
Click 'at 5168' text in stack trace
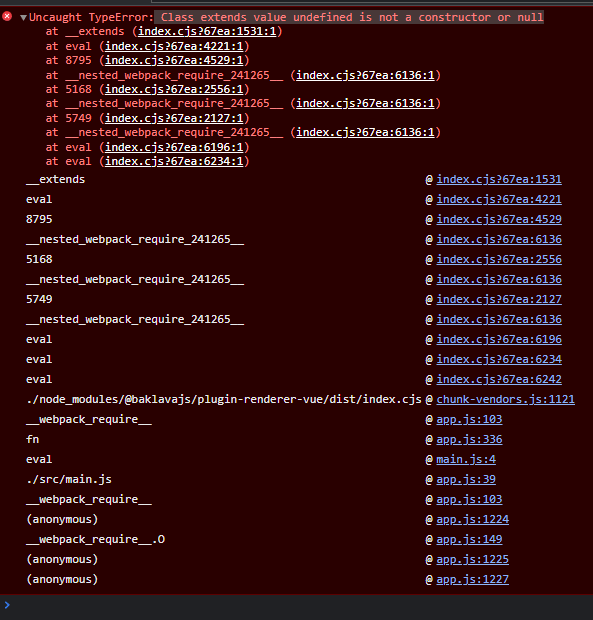pyautogui.click(x=68, y=89)
